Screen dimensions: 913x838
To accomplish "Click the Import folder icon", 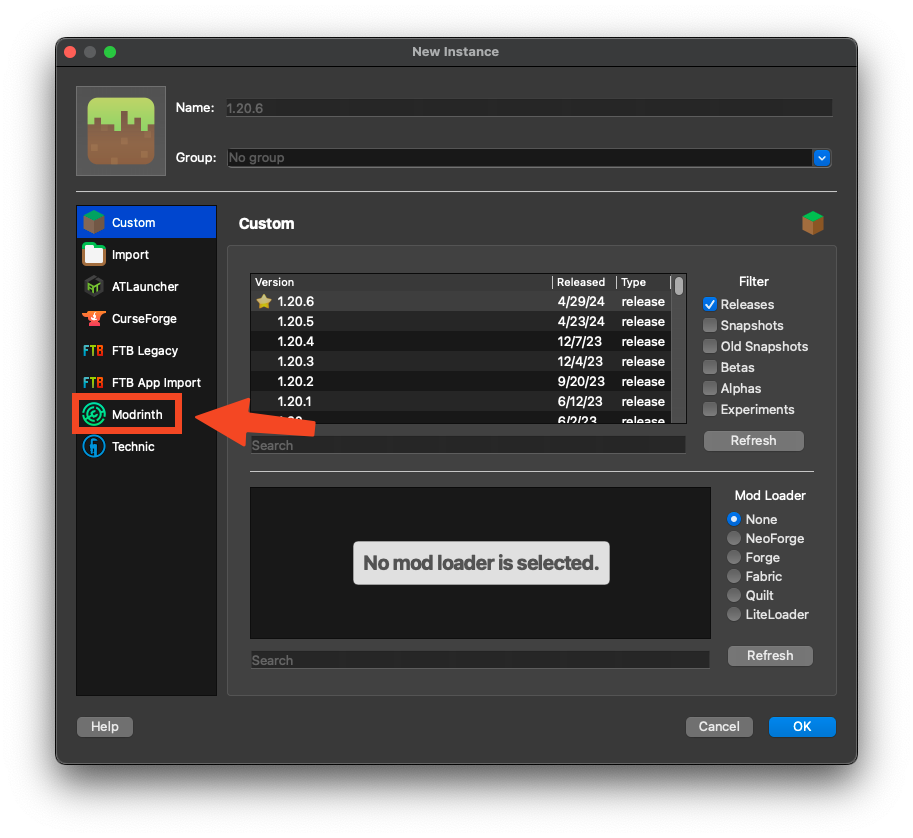I will point(94,255).
